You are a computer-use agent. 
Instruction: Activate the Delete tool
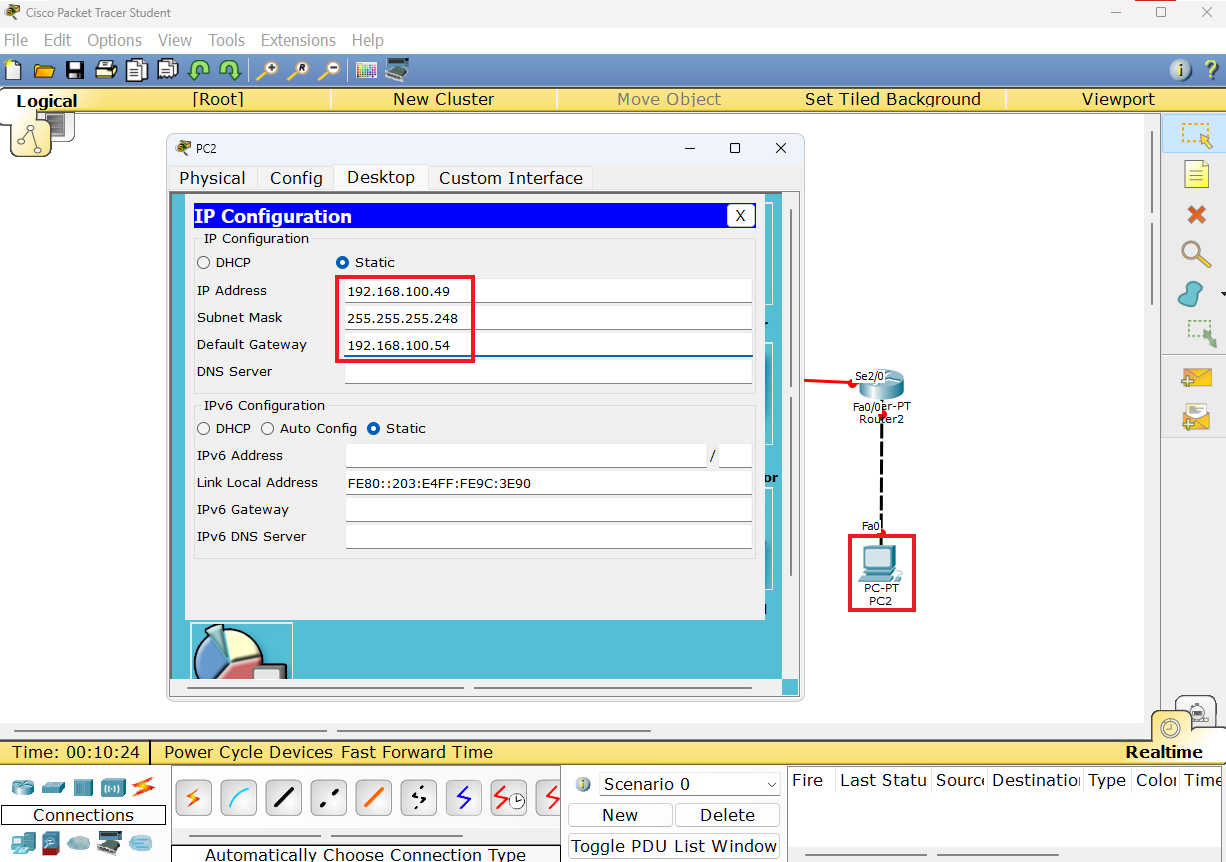coord(1196,214)
